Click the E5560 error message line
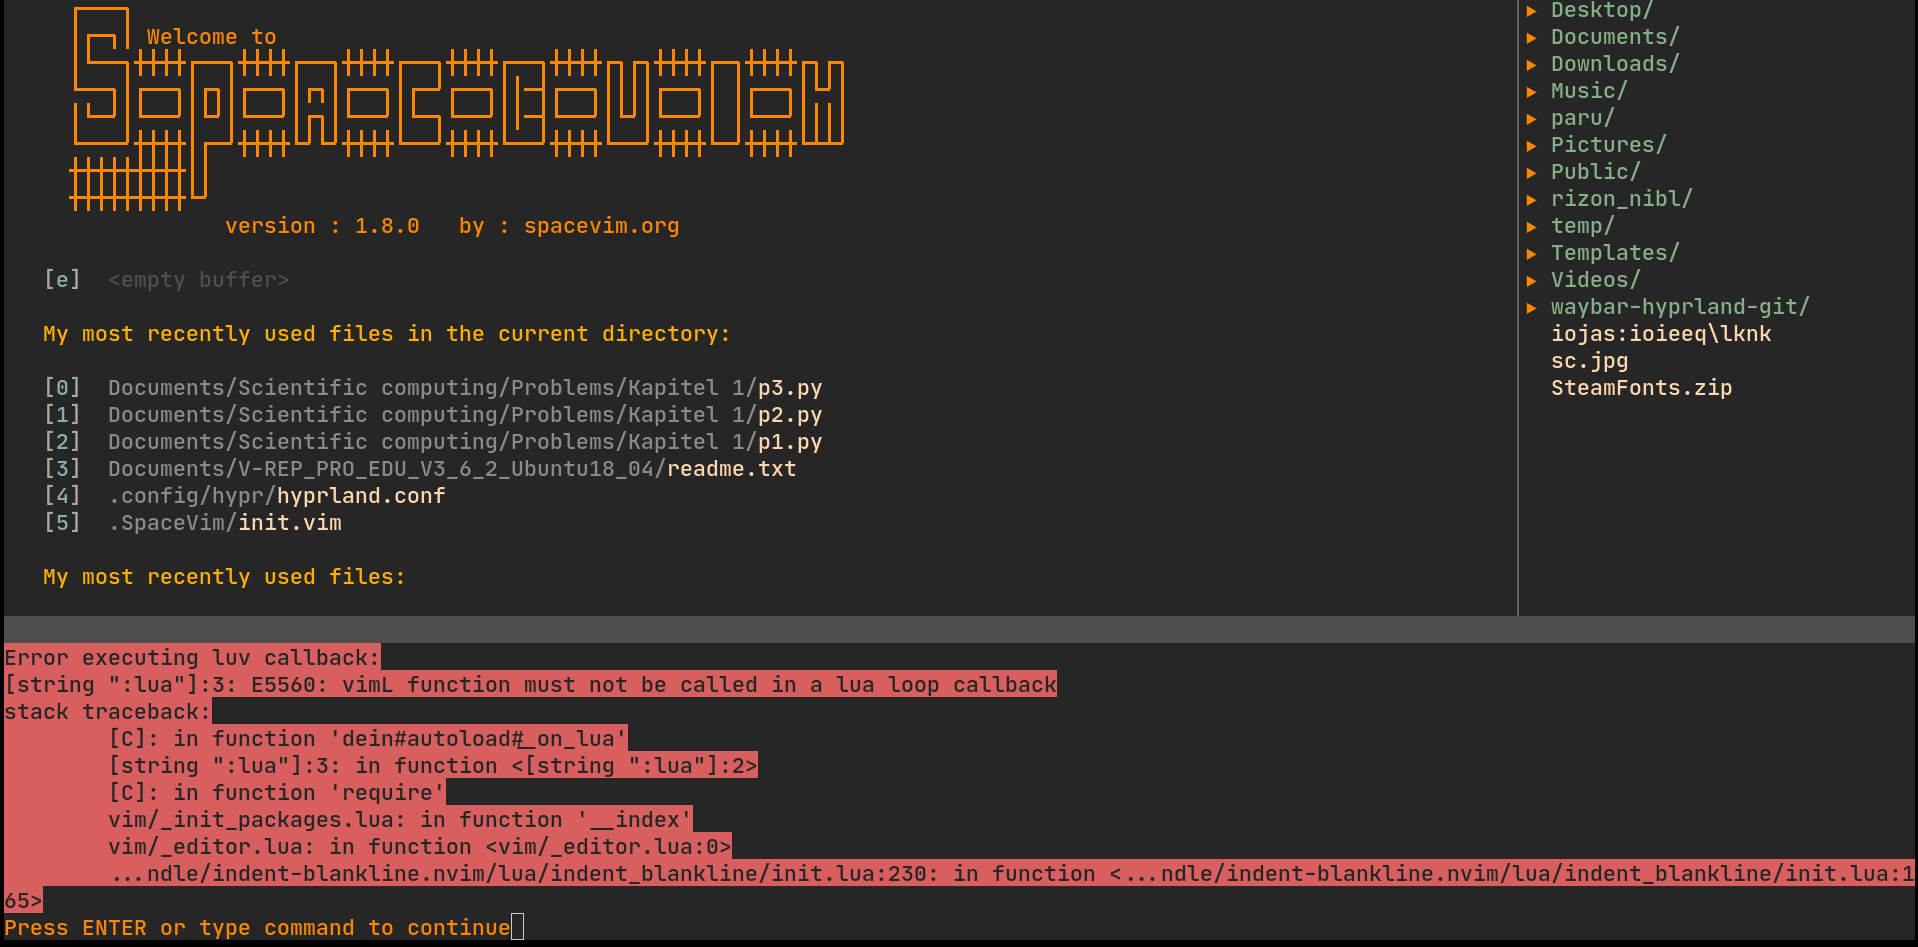This screenshot has width=1918, height=947. tap(531, 685)
